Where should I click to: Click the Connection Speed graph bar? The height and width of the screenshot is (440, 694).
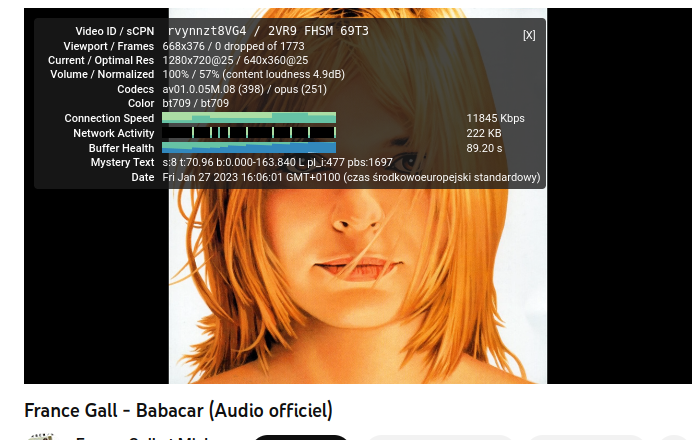(x=249, y=118)
